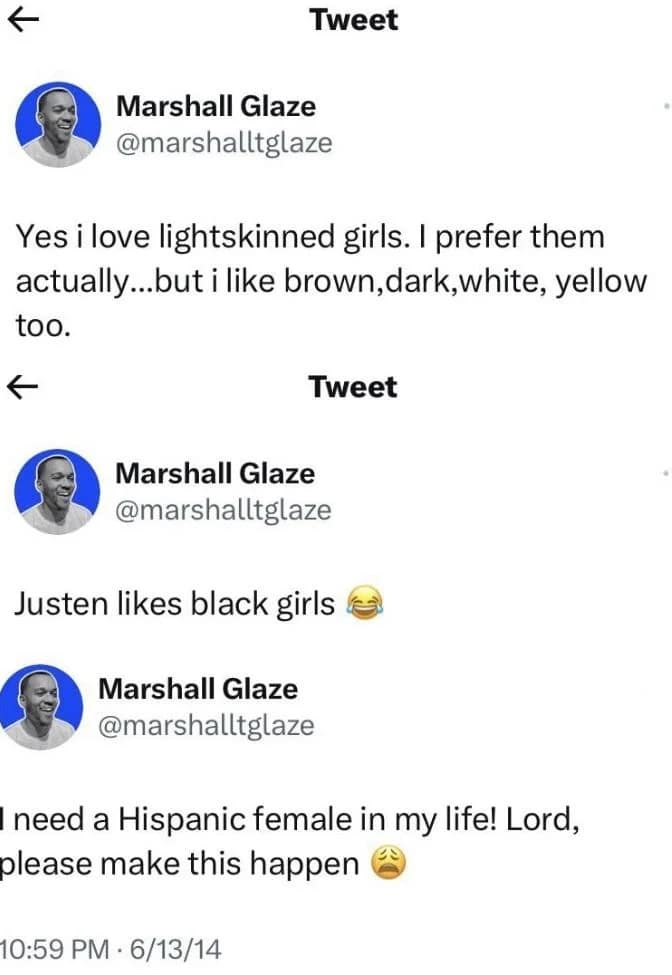Click the @marshalltglaze handle above the Justen tweet

(x=223, y=510)
